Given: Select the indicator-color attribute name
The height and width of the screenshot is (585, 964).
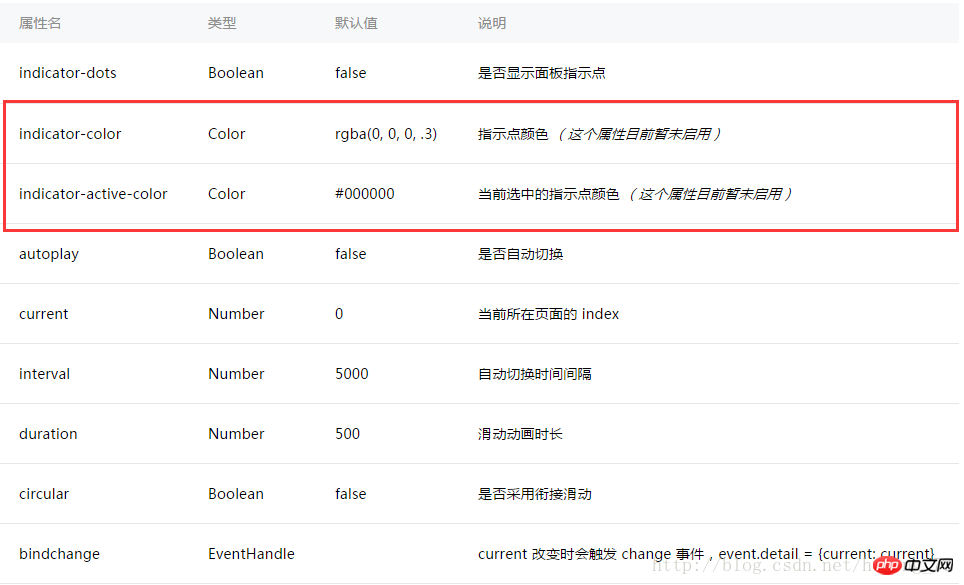Looking at the screenshot, I should click(x=70, y=133).
